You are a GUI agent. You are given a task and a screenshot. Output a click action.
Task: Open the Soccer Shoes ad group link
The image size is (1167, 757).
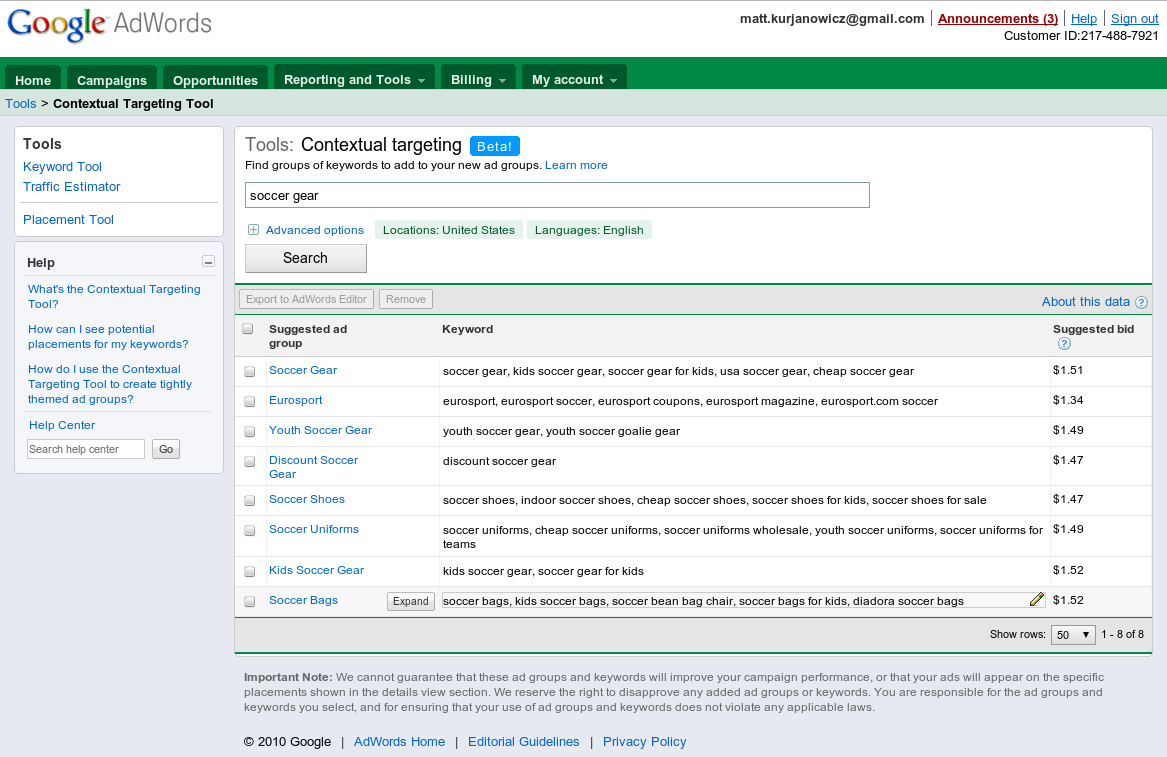(x=307, y=499)
